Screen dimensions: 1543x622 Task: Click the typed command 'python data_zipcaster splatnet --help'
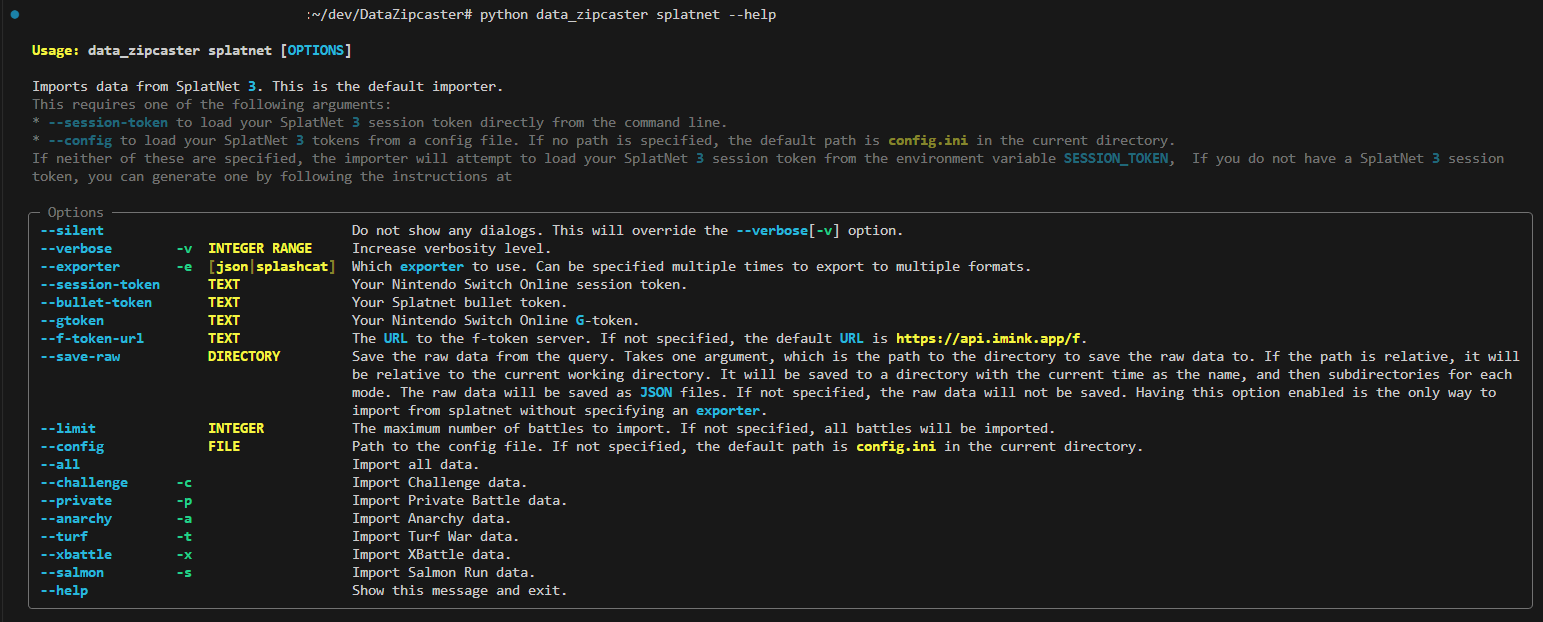(628, 15)
